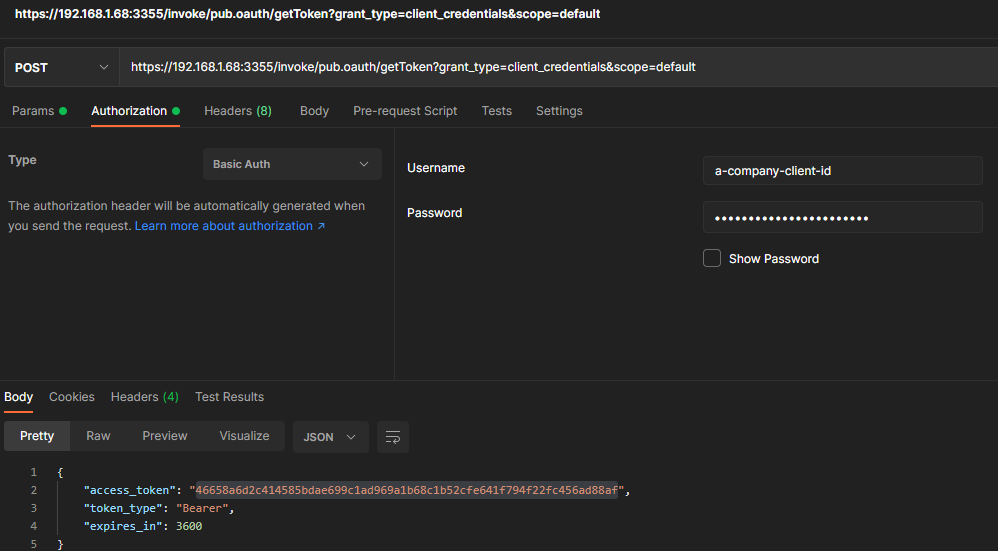
Task: Click Learn more about authorization link
Action: click(230, 226)
